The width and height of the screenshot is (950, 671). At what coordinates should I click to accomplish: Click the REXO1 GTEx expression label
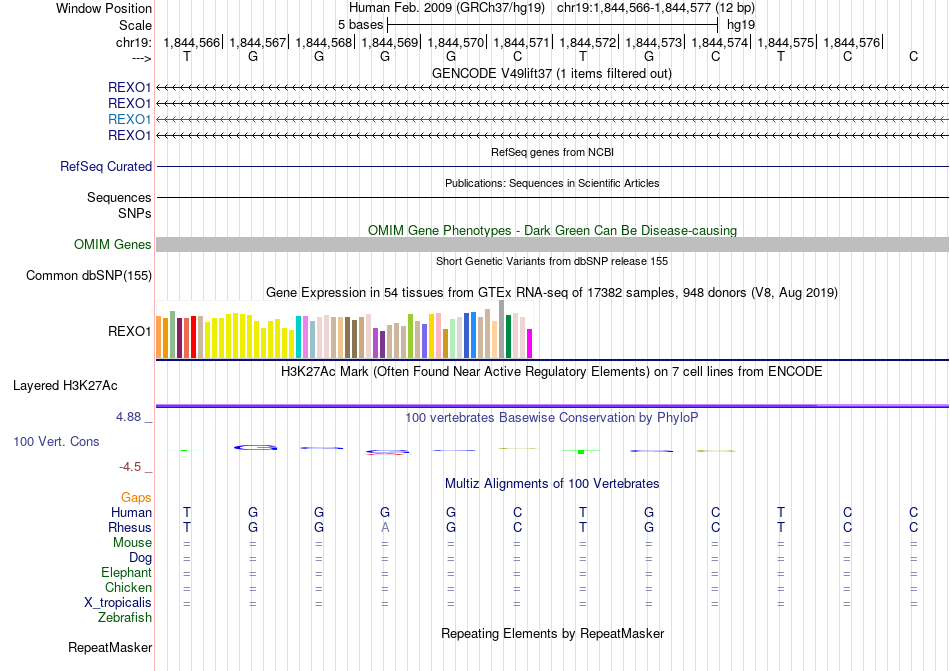point(129,331)
